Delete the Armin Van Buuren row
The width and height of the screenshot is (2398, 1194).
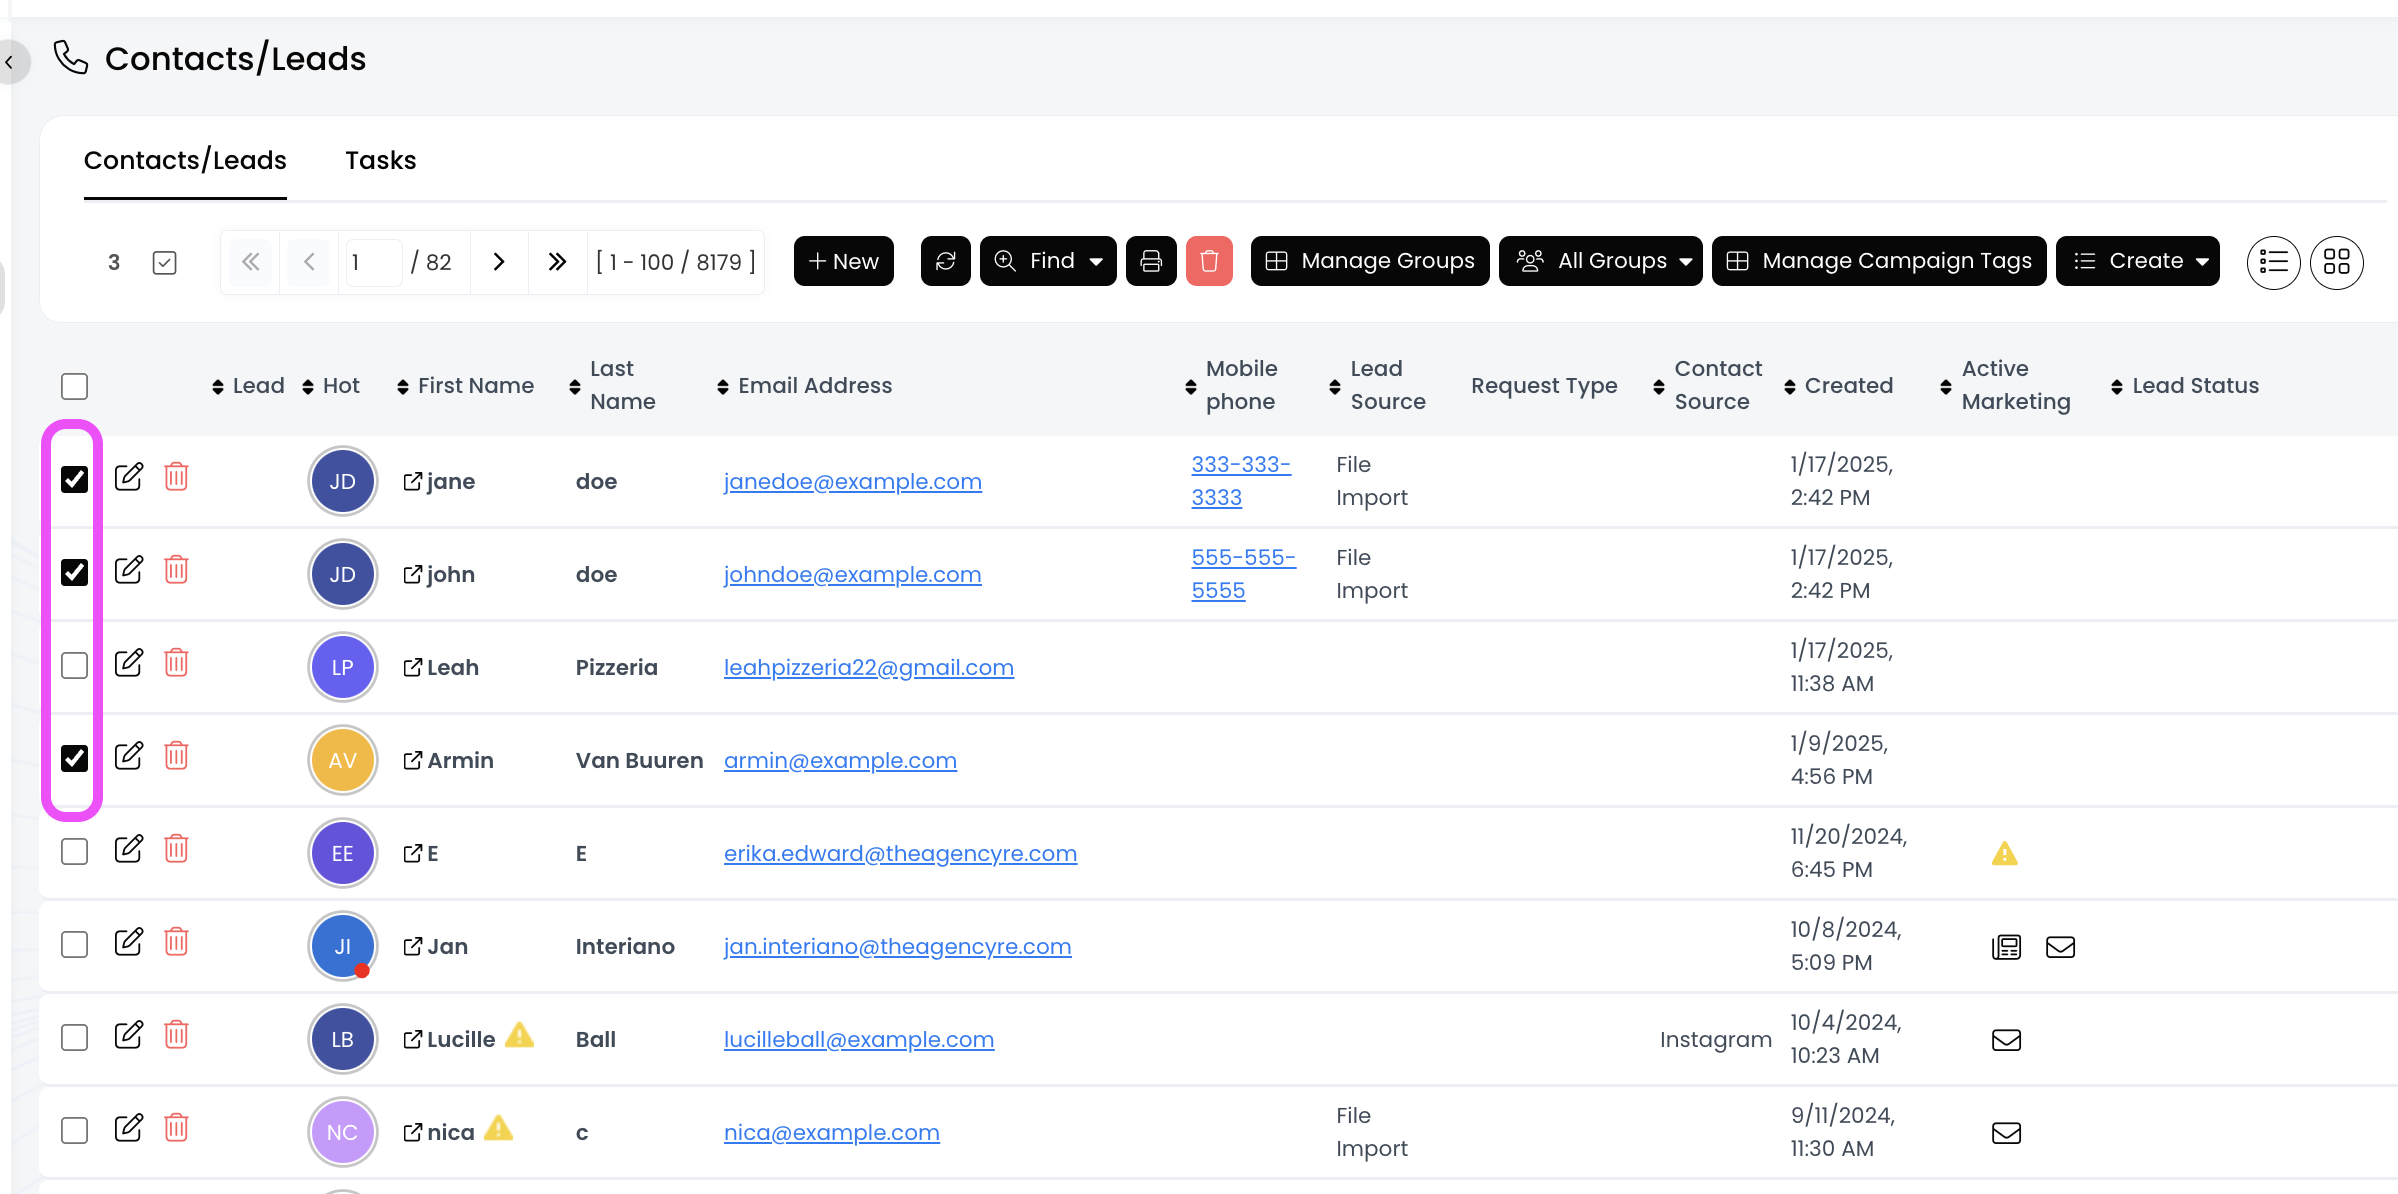pos(176,756)
